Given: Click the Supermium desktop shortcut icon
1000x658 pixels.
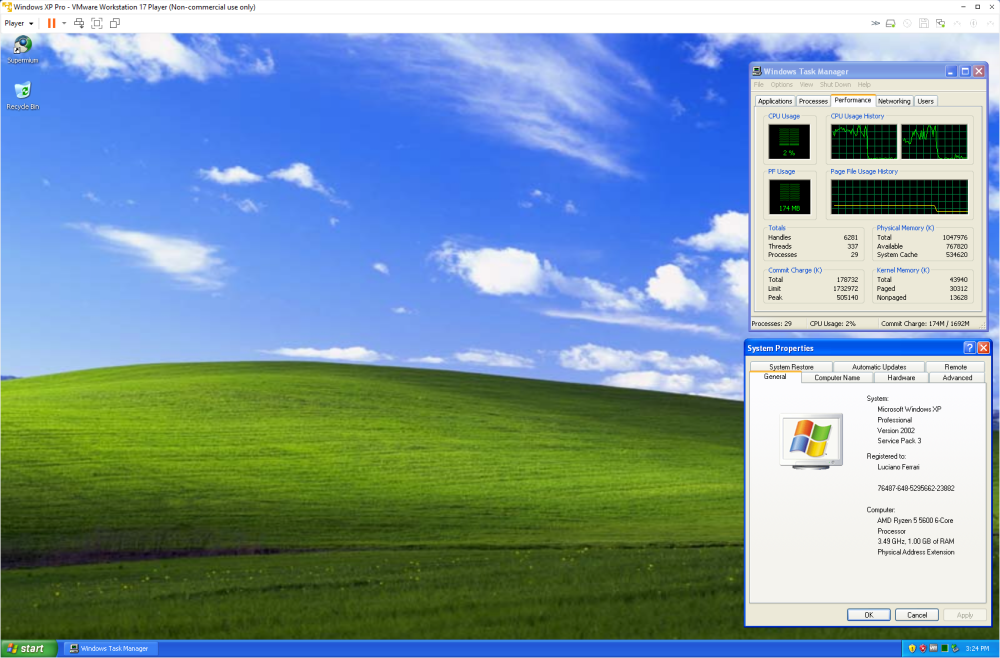Looking at the screenshot, I should pos(21,46).
